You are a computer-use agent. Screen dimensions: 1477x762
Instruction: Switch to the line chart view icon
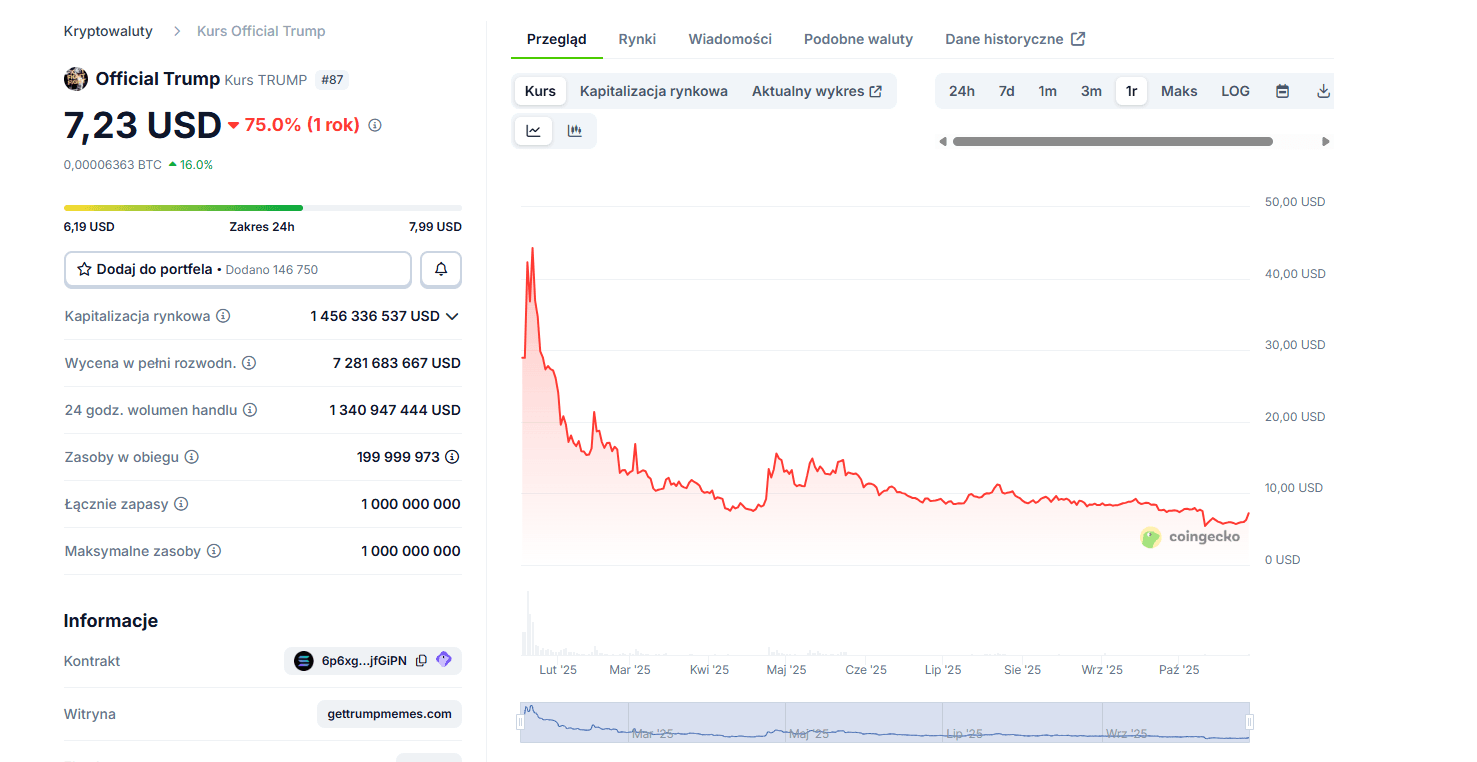[x=534, y=131]
